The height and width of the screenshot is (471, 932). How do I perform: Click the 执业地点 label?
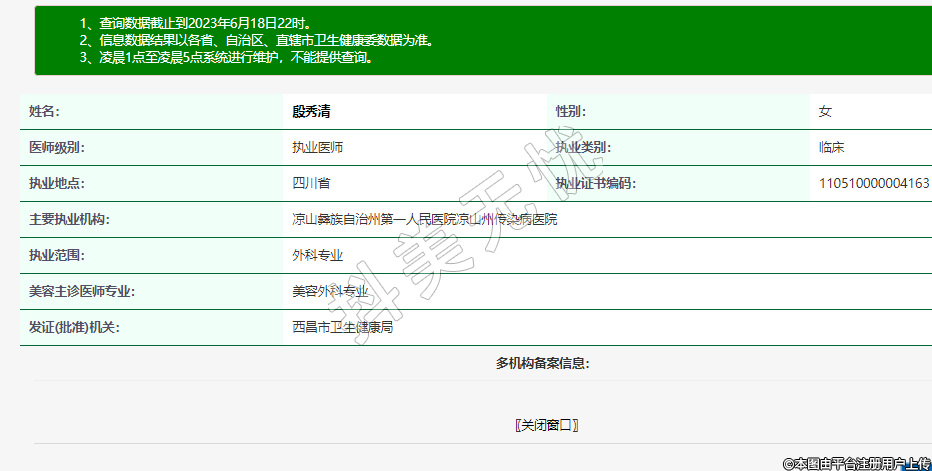pyautogui.click(x=57, y=183)
